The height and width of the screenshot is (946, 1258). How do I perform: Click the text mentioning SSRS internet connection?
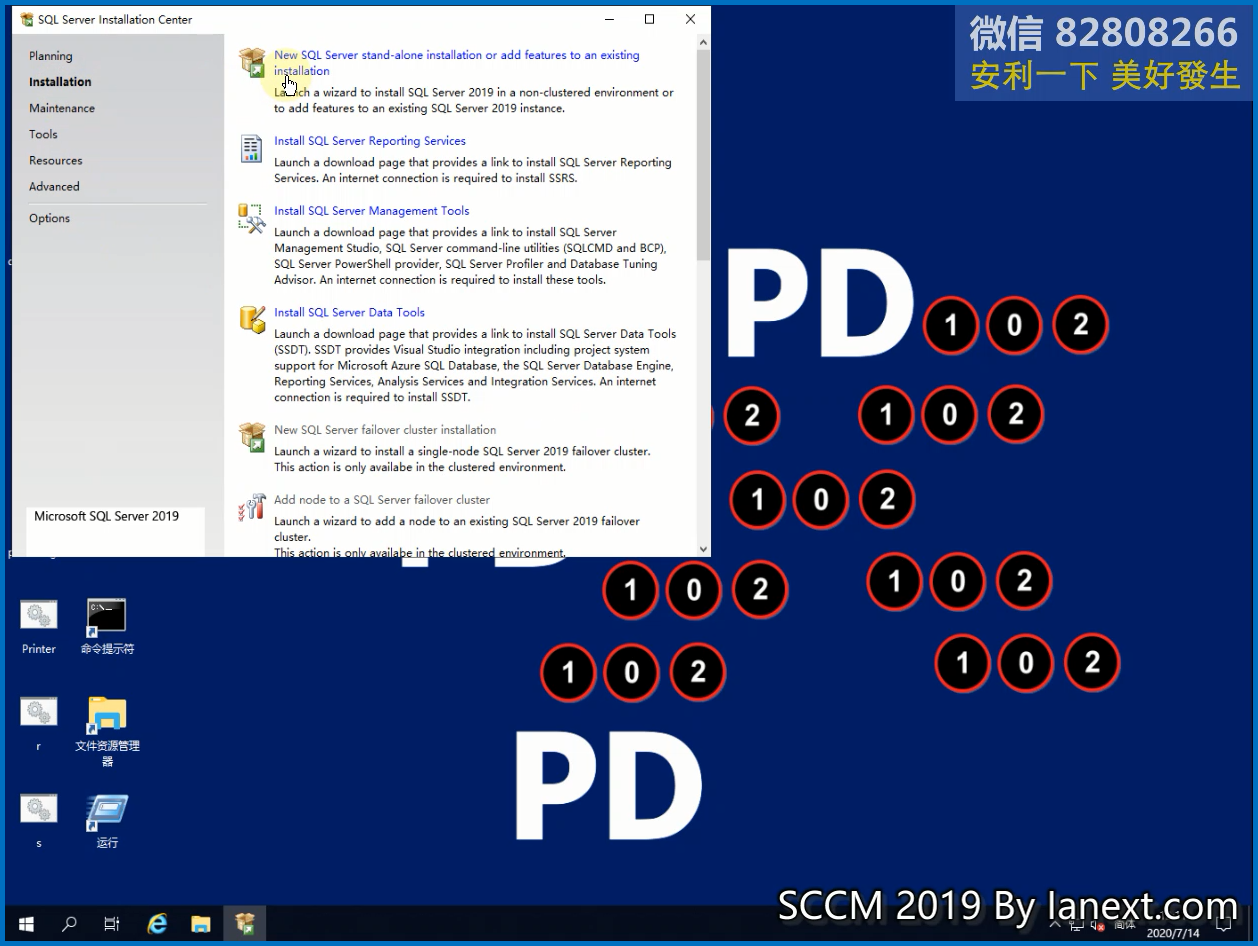click(473, 171)
